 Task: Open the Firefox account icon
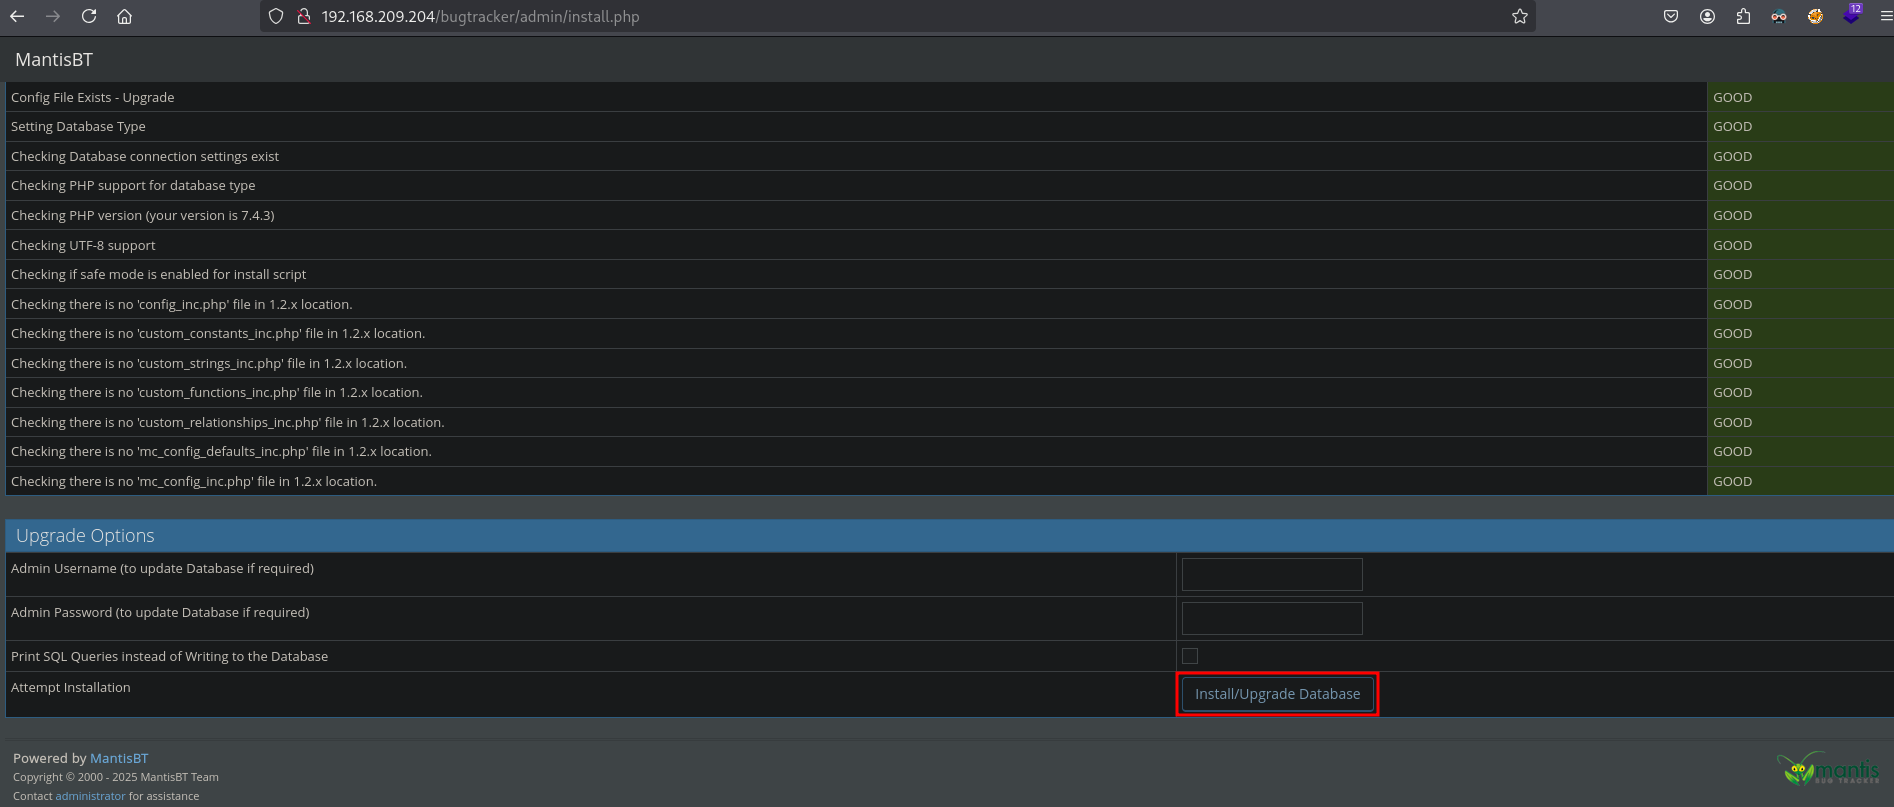pyautogui.click(x=1707, y=16)
